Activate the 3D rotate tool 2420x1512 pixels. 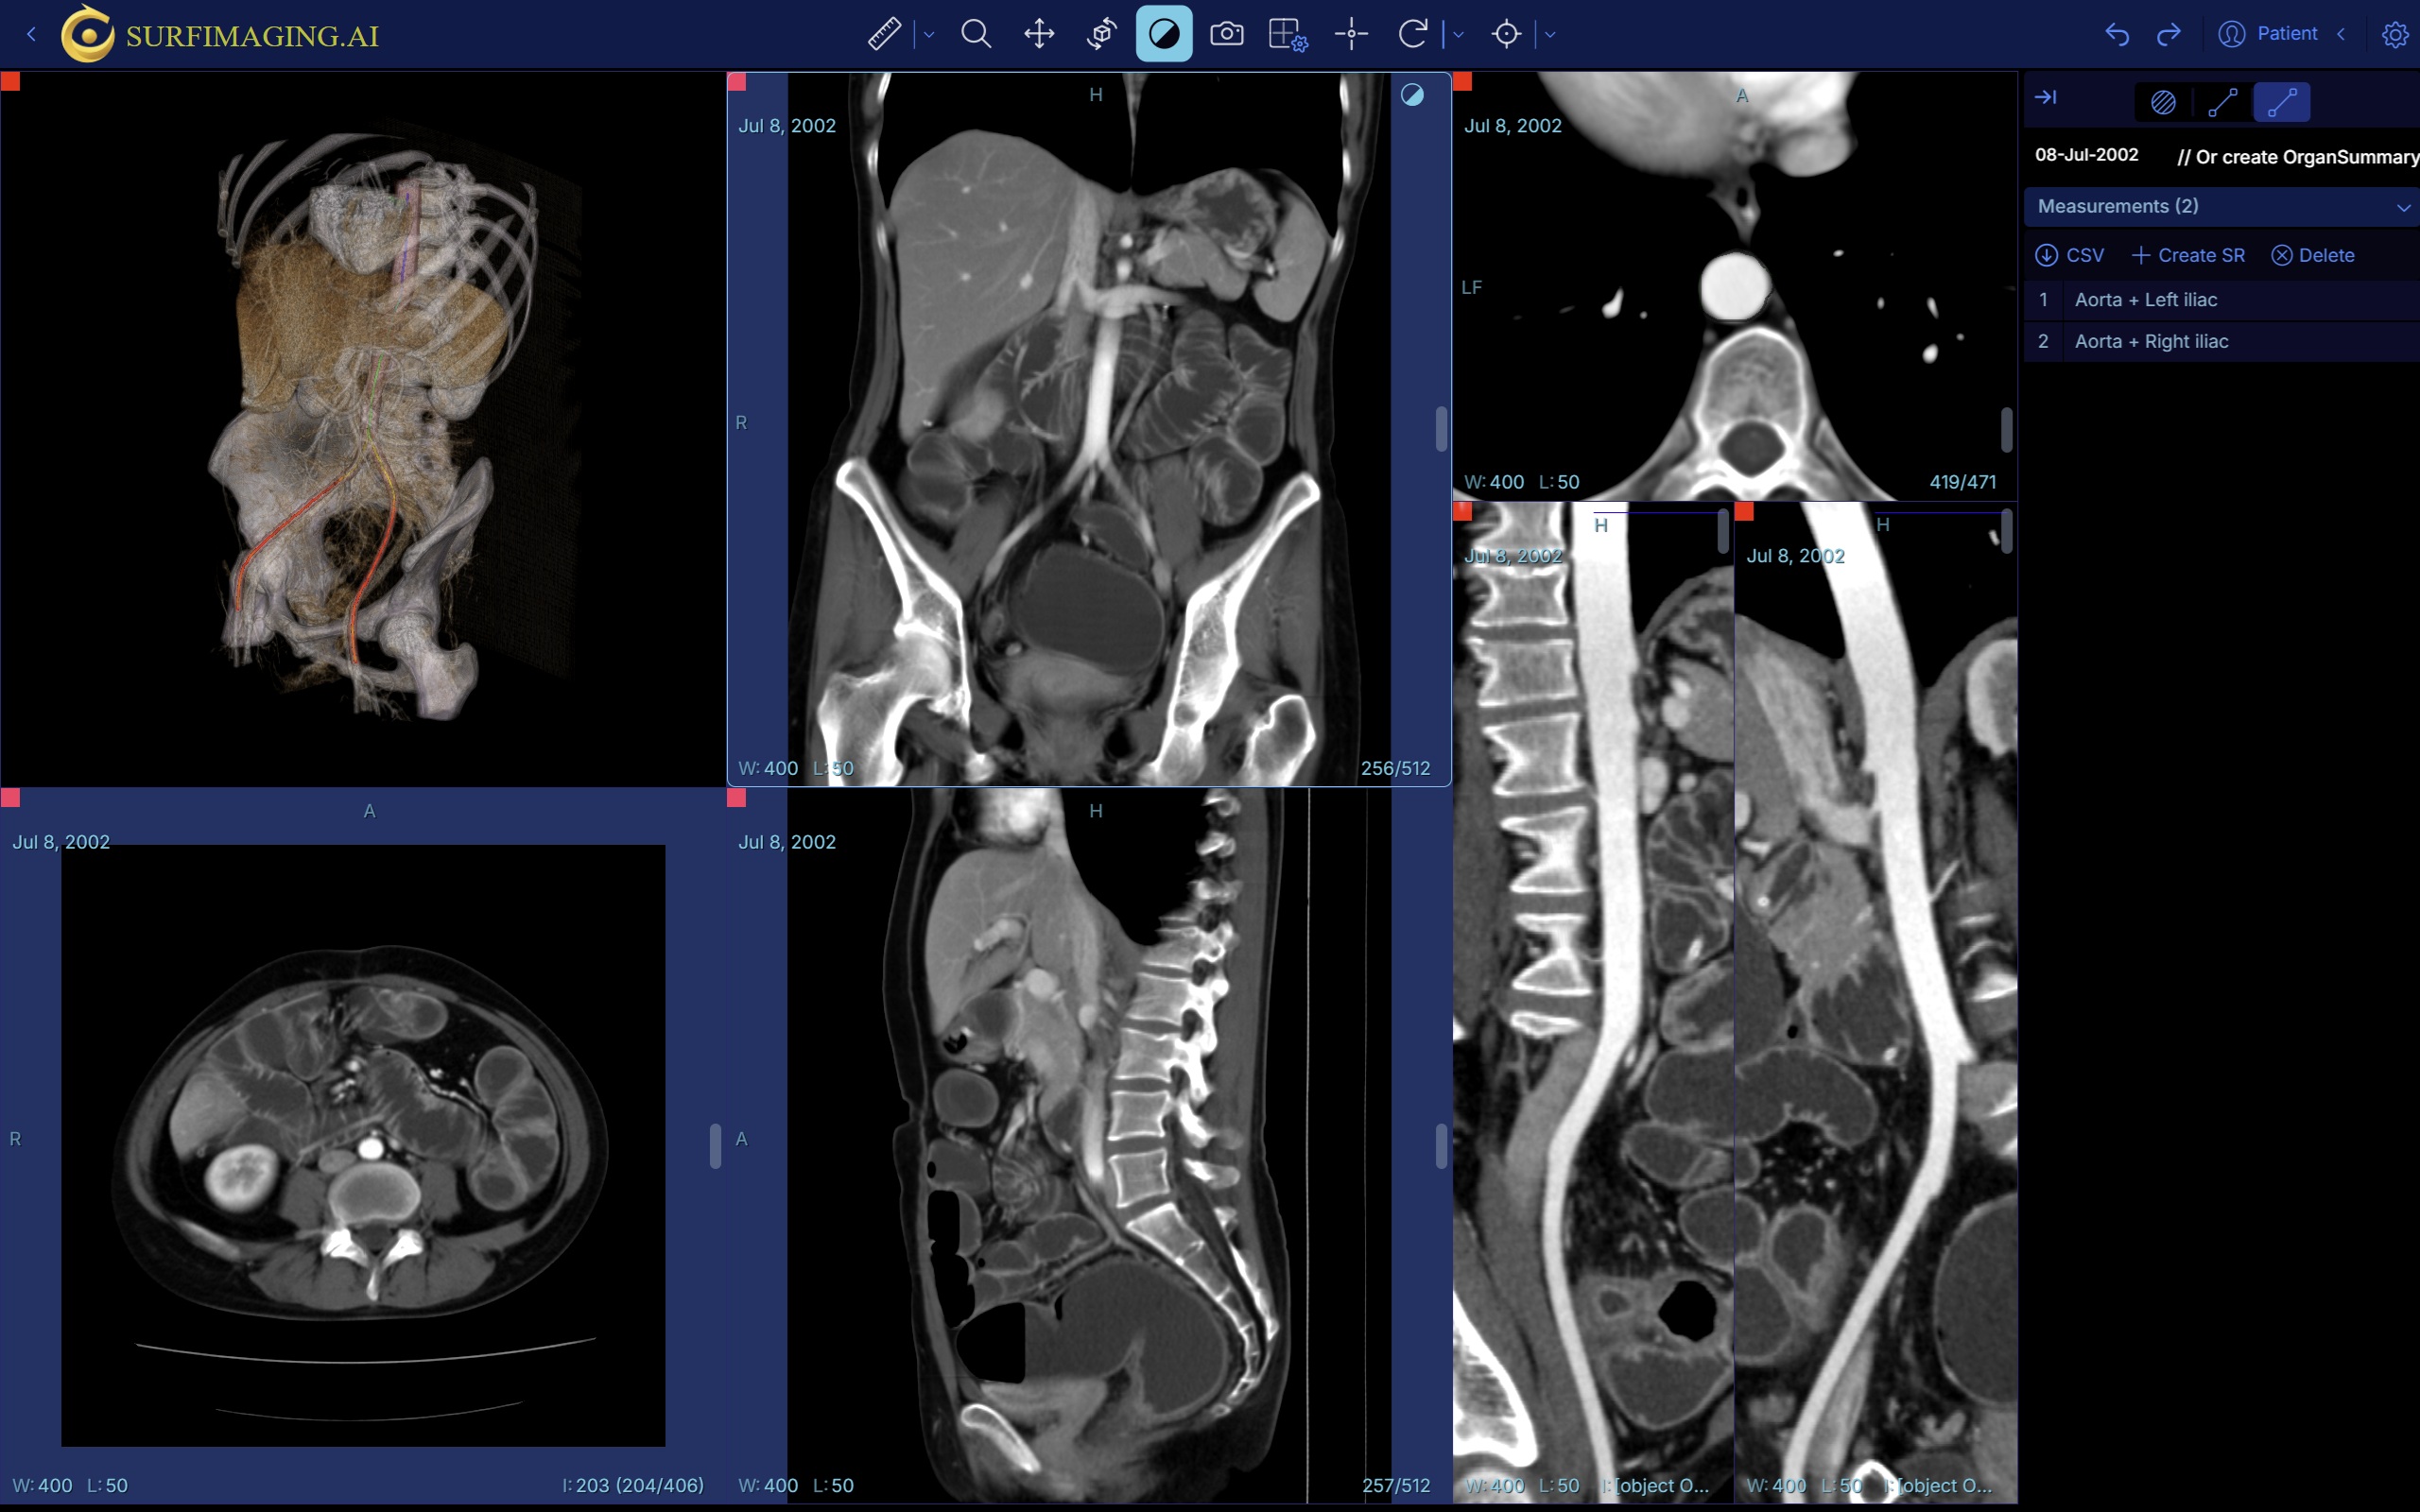tap(1100, 33)
